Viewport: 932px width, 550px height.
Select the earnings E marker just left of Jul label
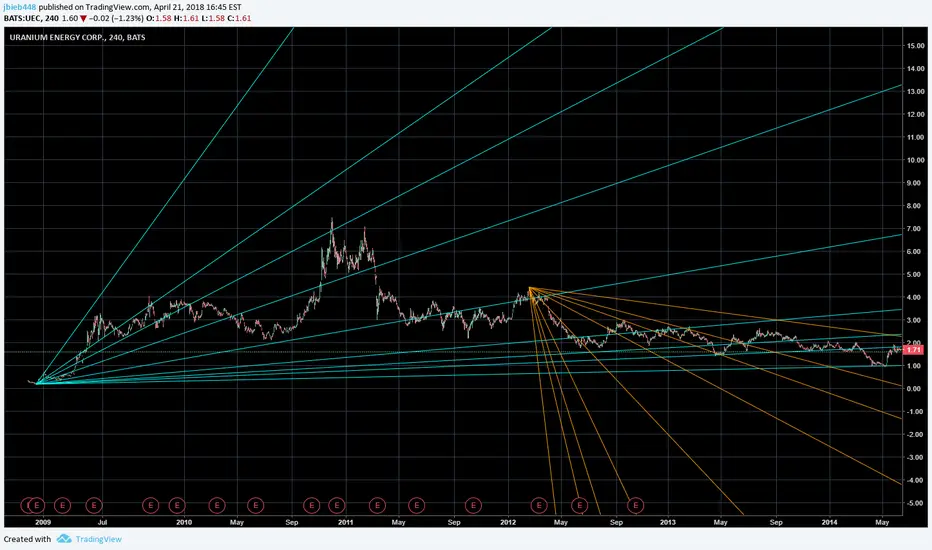pyautogui.click(x=94, y=505)
